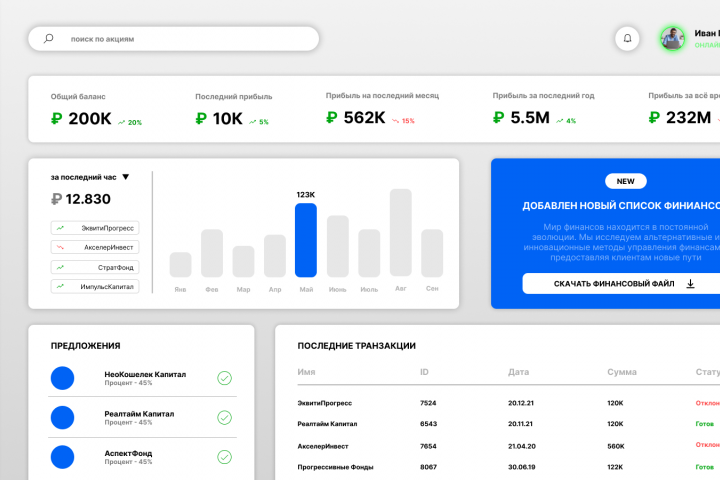Viewport: 720px width, 480px height.
Task: Click the search magnifier icon
Action: pyautogui.click(x=49, y=39)
